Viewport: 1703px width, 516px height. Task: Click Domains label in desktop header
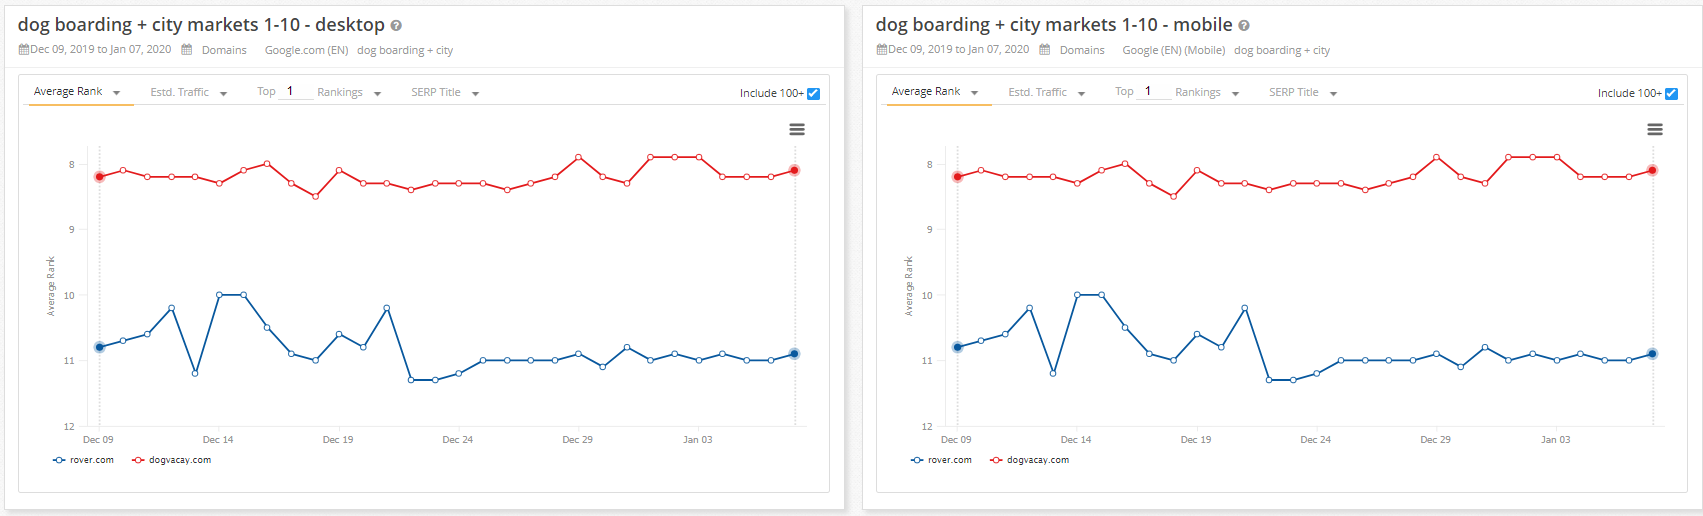coord(224,50)
